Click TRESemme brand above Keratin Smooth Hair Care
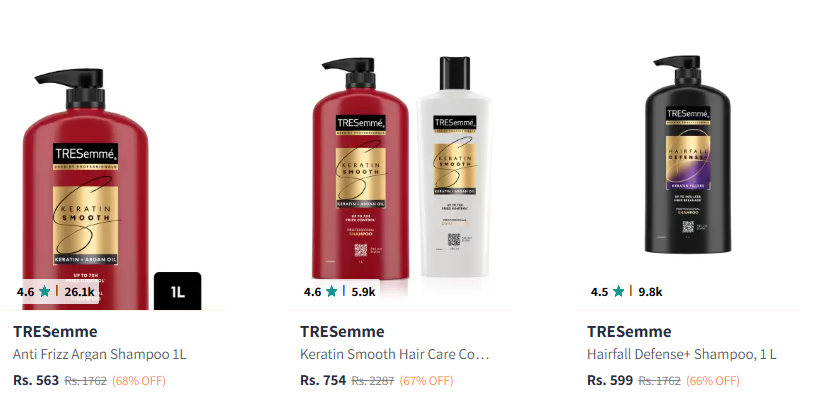This screenshot has width=836, height=417. (342, 332)
